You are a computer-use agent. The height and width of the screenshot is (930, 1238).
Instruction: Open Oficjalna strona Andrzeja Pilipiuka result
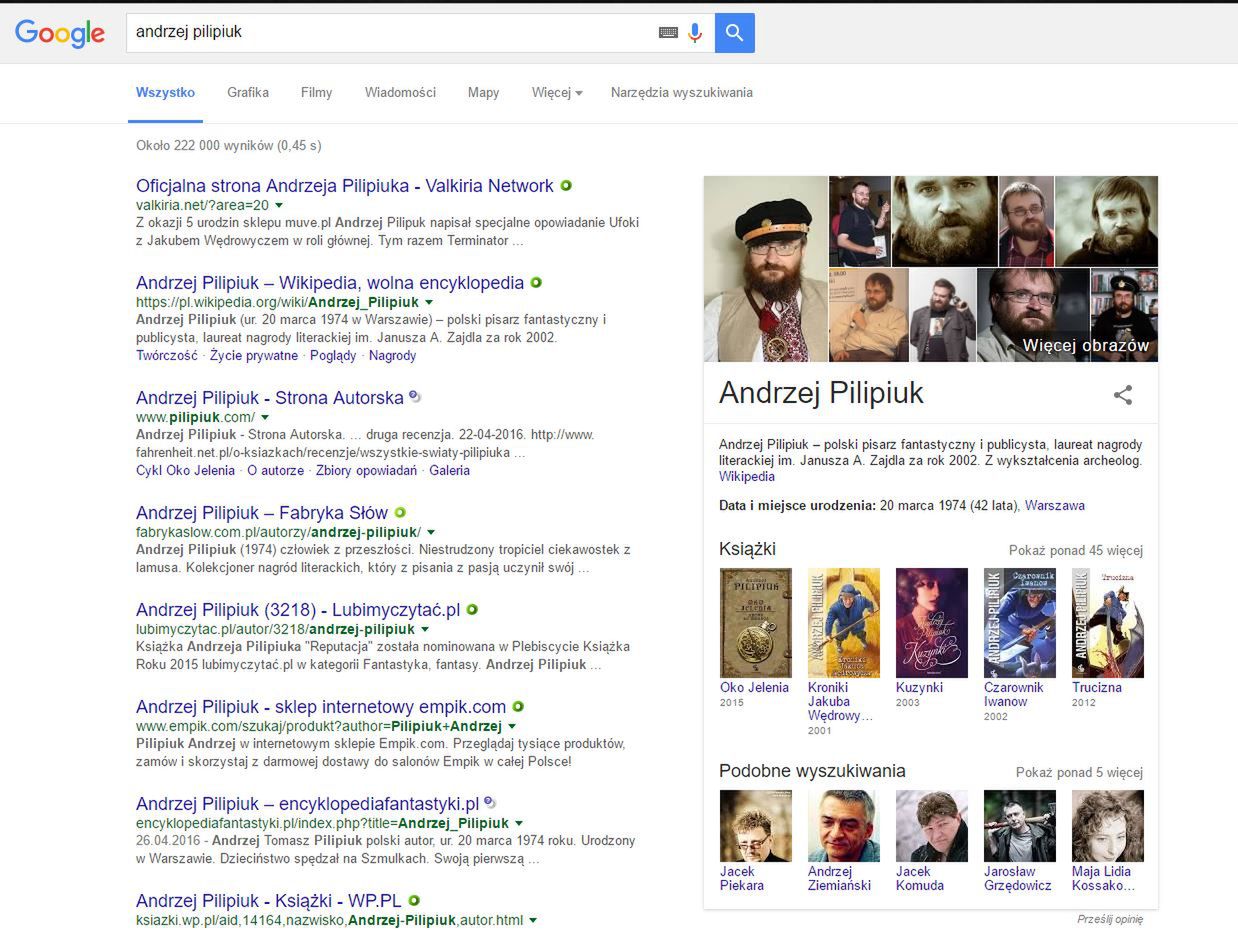[345, 186]
